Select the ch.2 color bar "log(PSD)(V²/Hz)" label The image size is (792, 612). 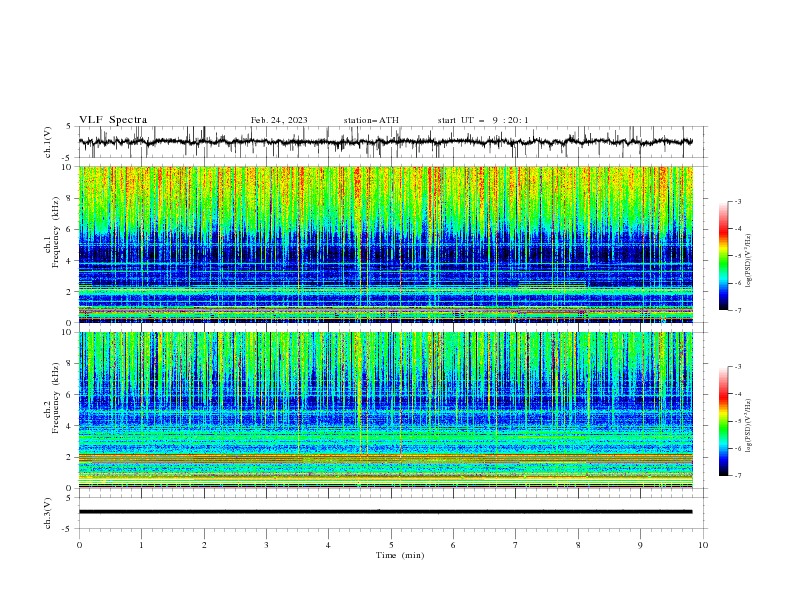749,426
